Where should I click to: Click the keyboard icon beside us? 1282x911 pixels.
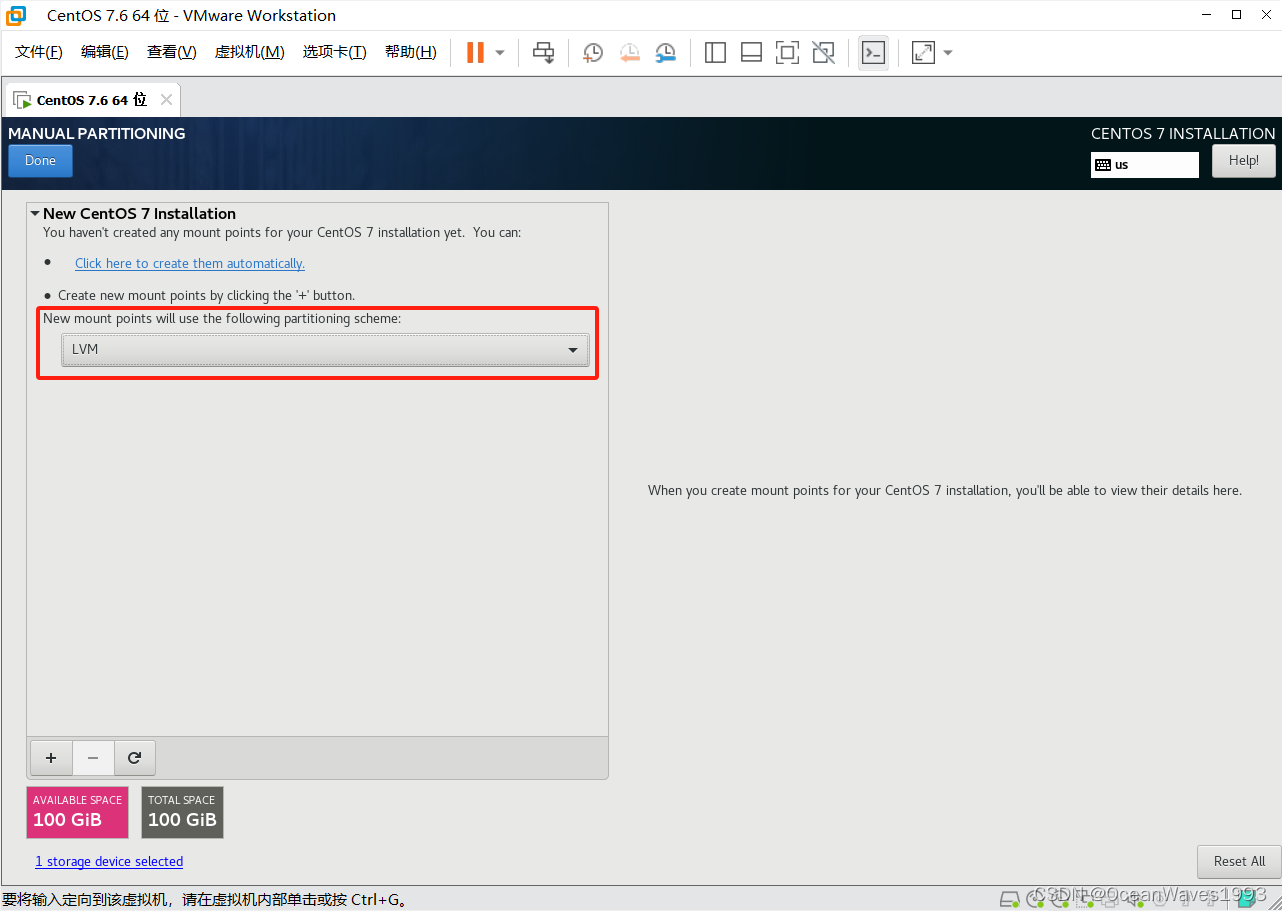pos(1103,165)
